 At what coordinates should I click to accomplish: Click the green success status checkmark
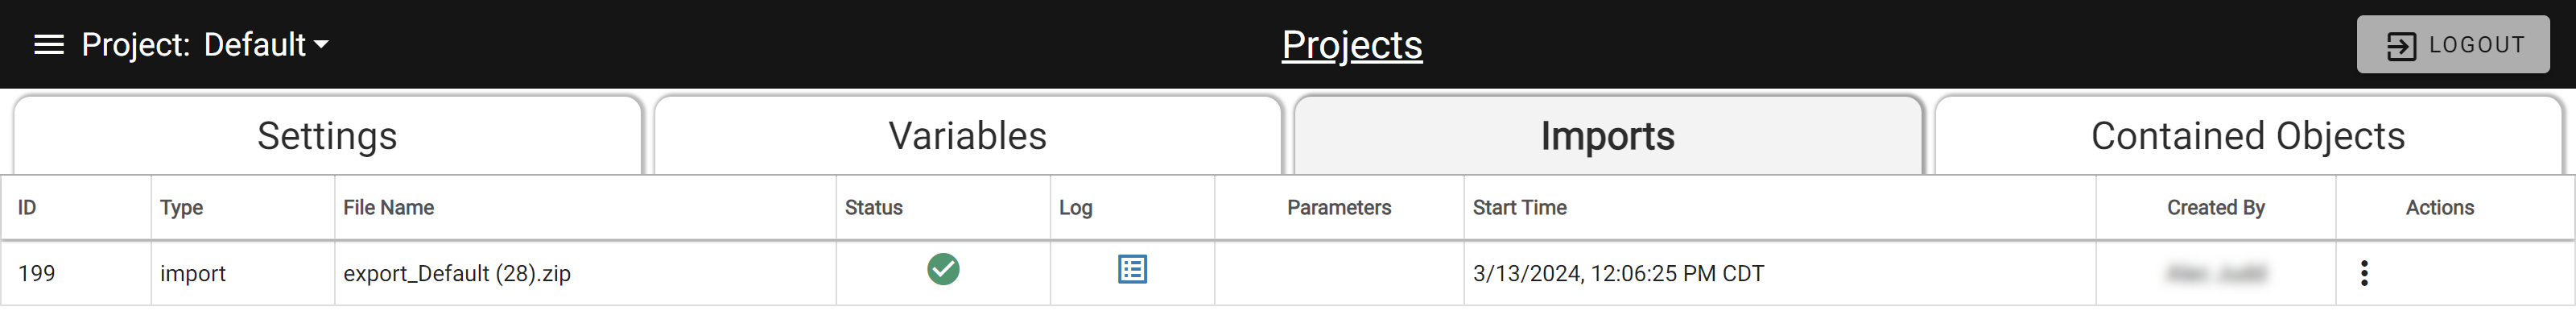(x=943, y=269)
